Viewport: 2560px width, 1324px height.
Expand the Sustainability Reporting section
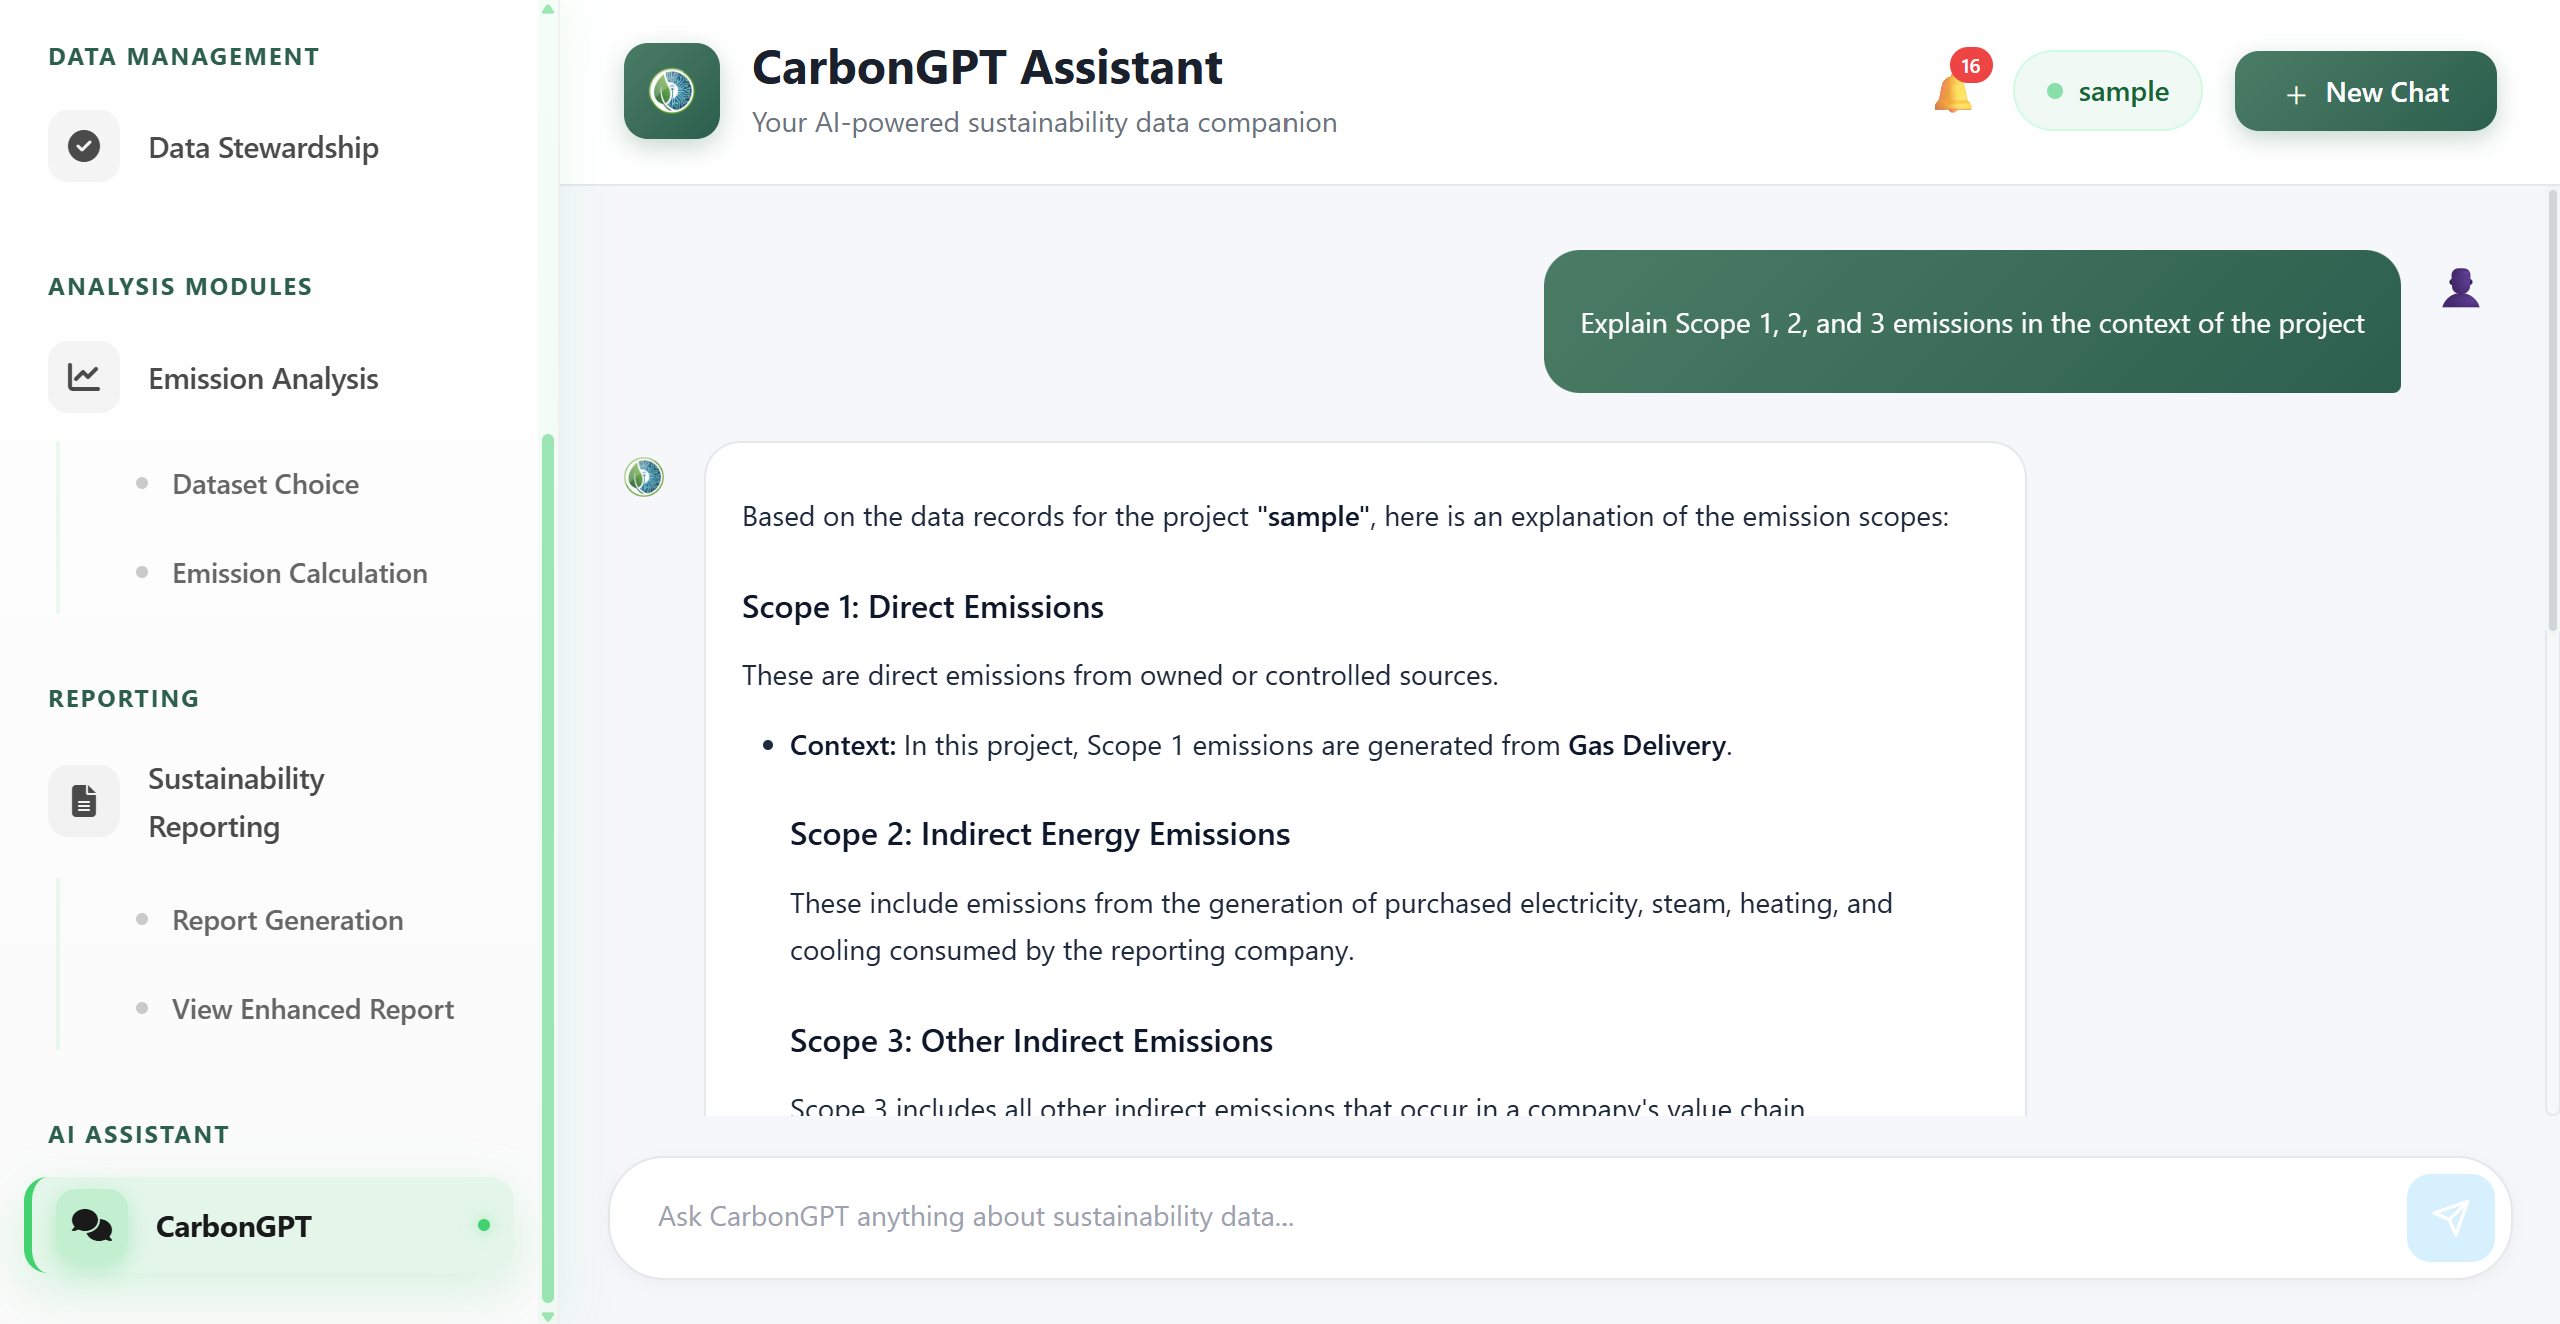point(236,802)
